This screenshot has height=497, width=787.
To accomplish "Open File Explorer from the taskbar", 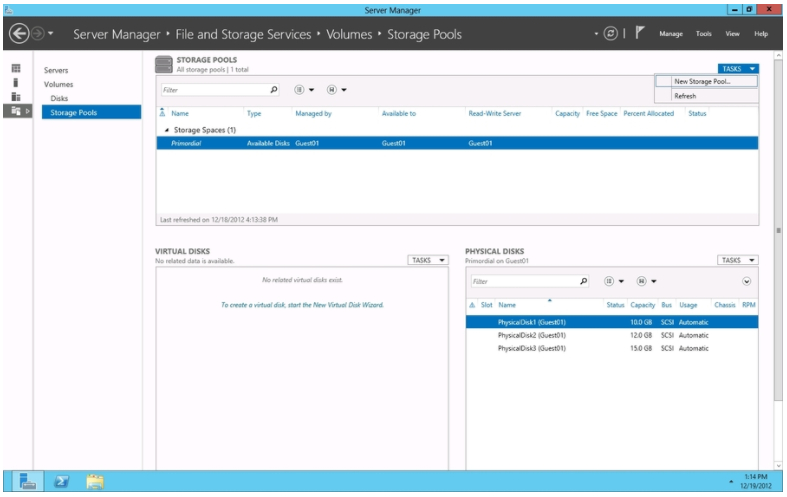I will tap(95, 481).
